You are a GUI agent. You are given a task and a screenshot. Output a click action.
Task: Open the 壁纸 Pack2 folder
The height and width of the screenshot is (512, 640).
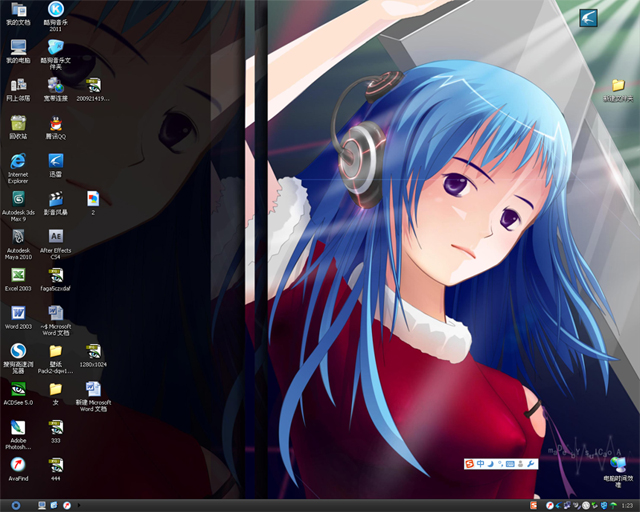click(56, 358)
